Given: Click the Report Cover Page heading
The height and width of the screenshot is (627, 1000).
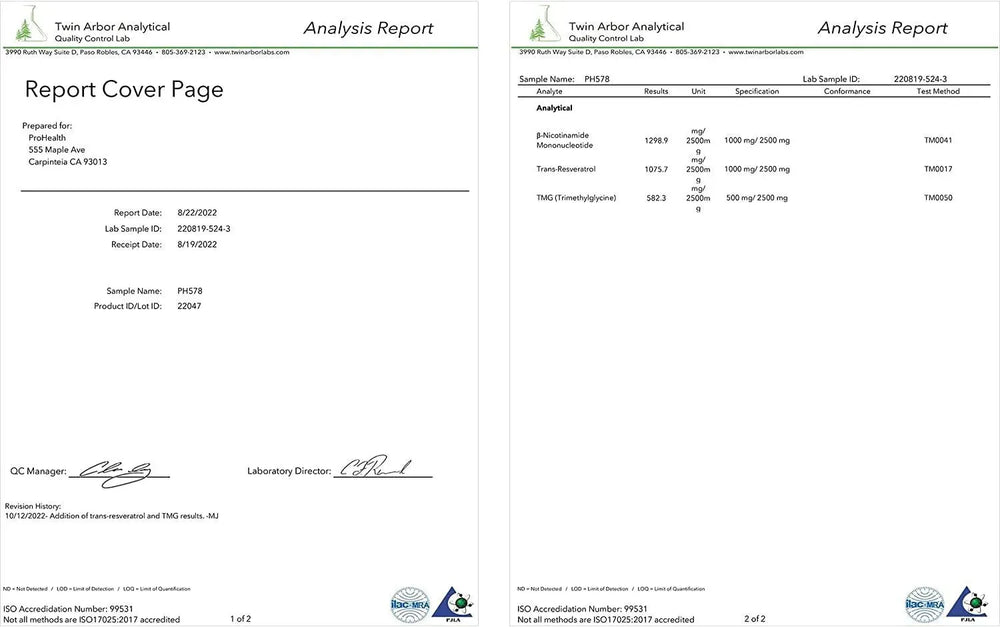Looking at the screenshot, I should [124, 90].
